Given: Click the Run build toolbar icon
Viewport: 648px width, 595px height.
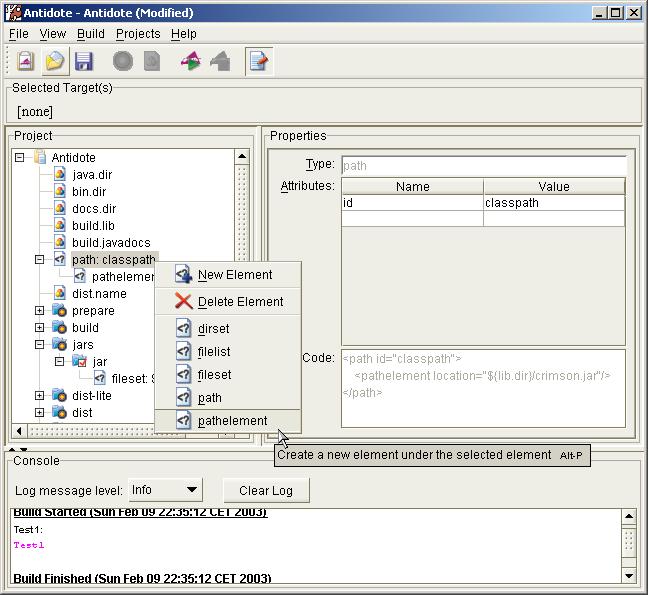Looking at the screenshot, I should tap(190, 62).
